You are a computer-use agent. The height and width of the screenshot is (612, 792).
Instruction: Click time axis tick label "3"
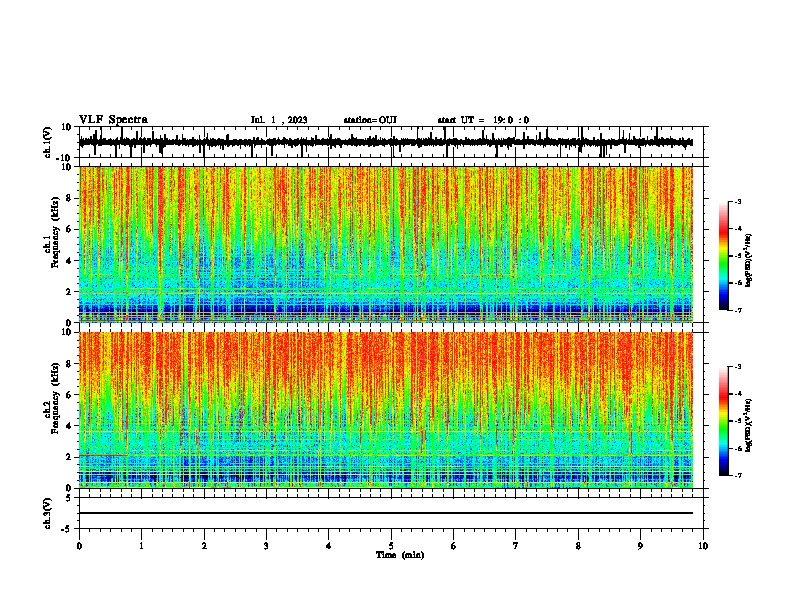coord(266,546)
